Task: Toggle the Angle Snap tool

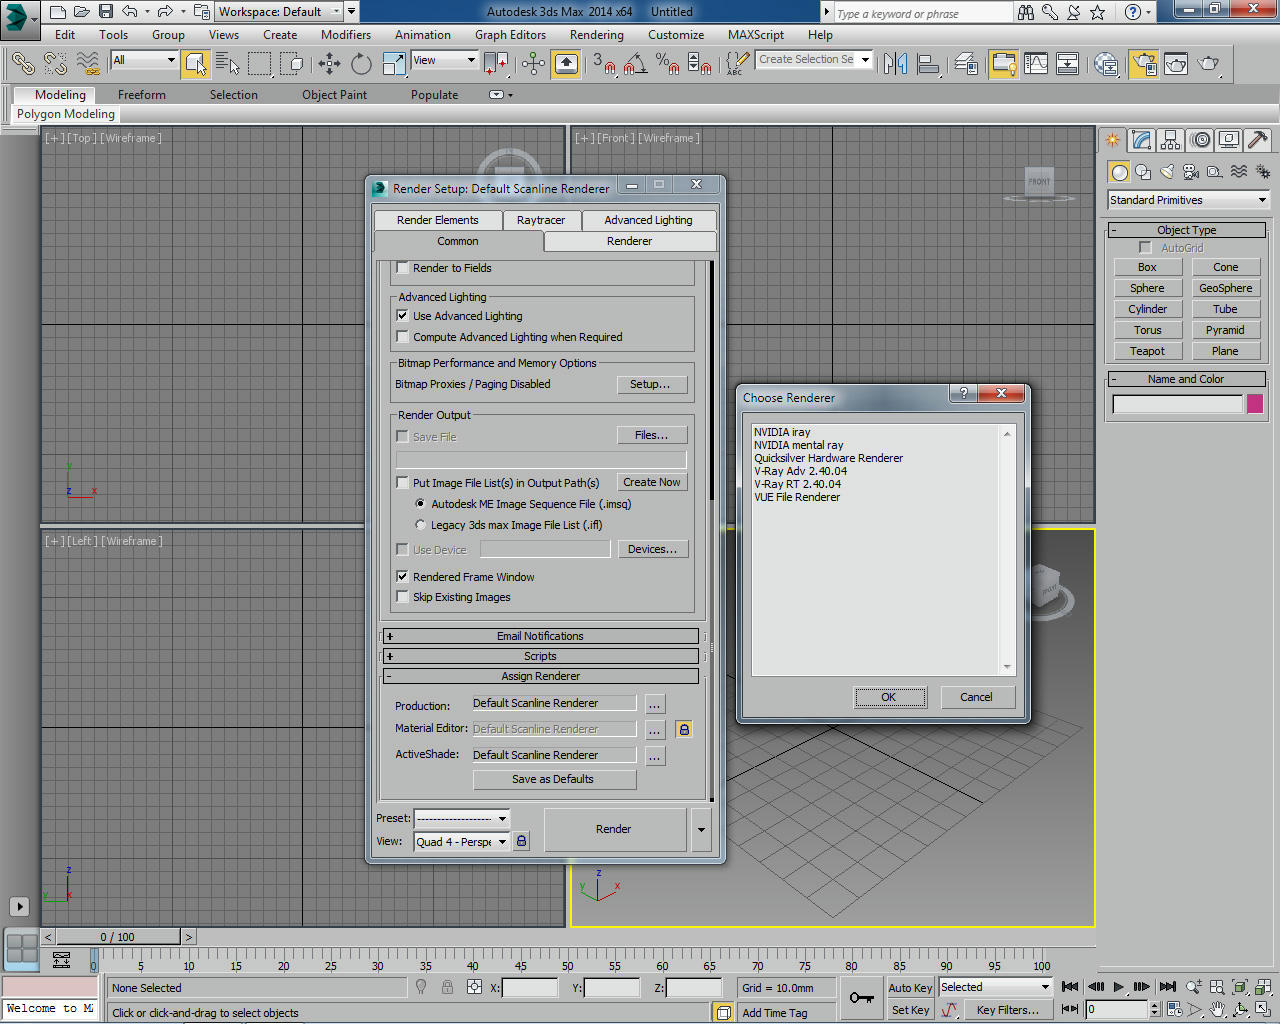Action: tap(635, 64)
